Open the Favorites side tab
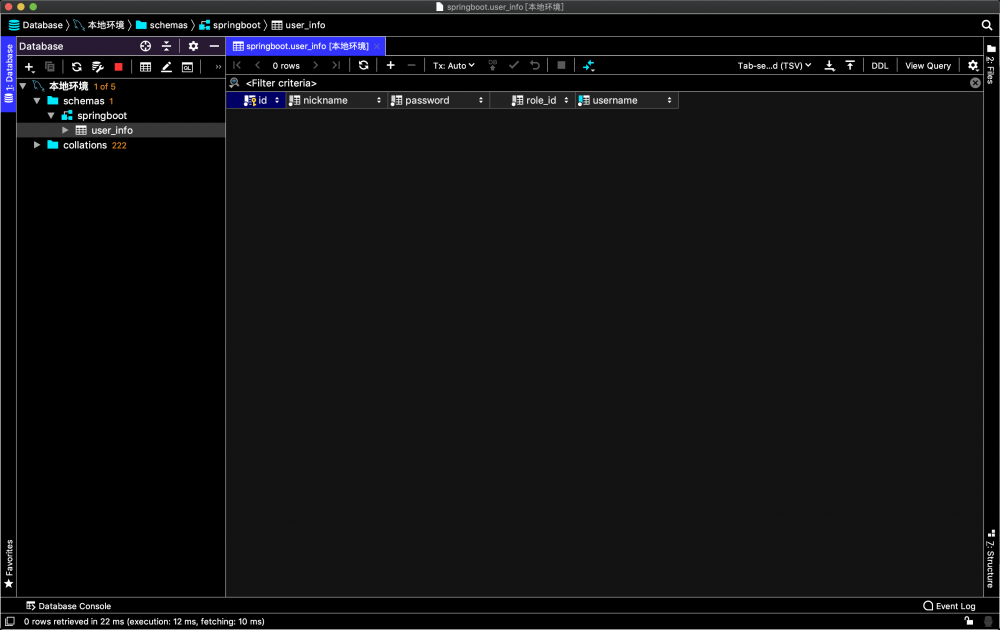1000x630 pixels. point(8,564)
